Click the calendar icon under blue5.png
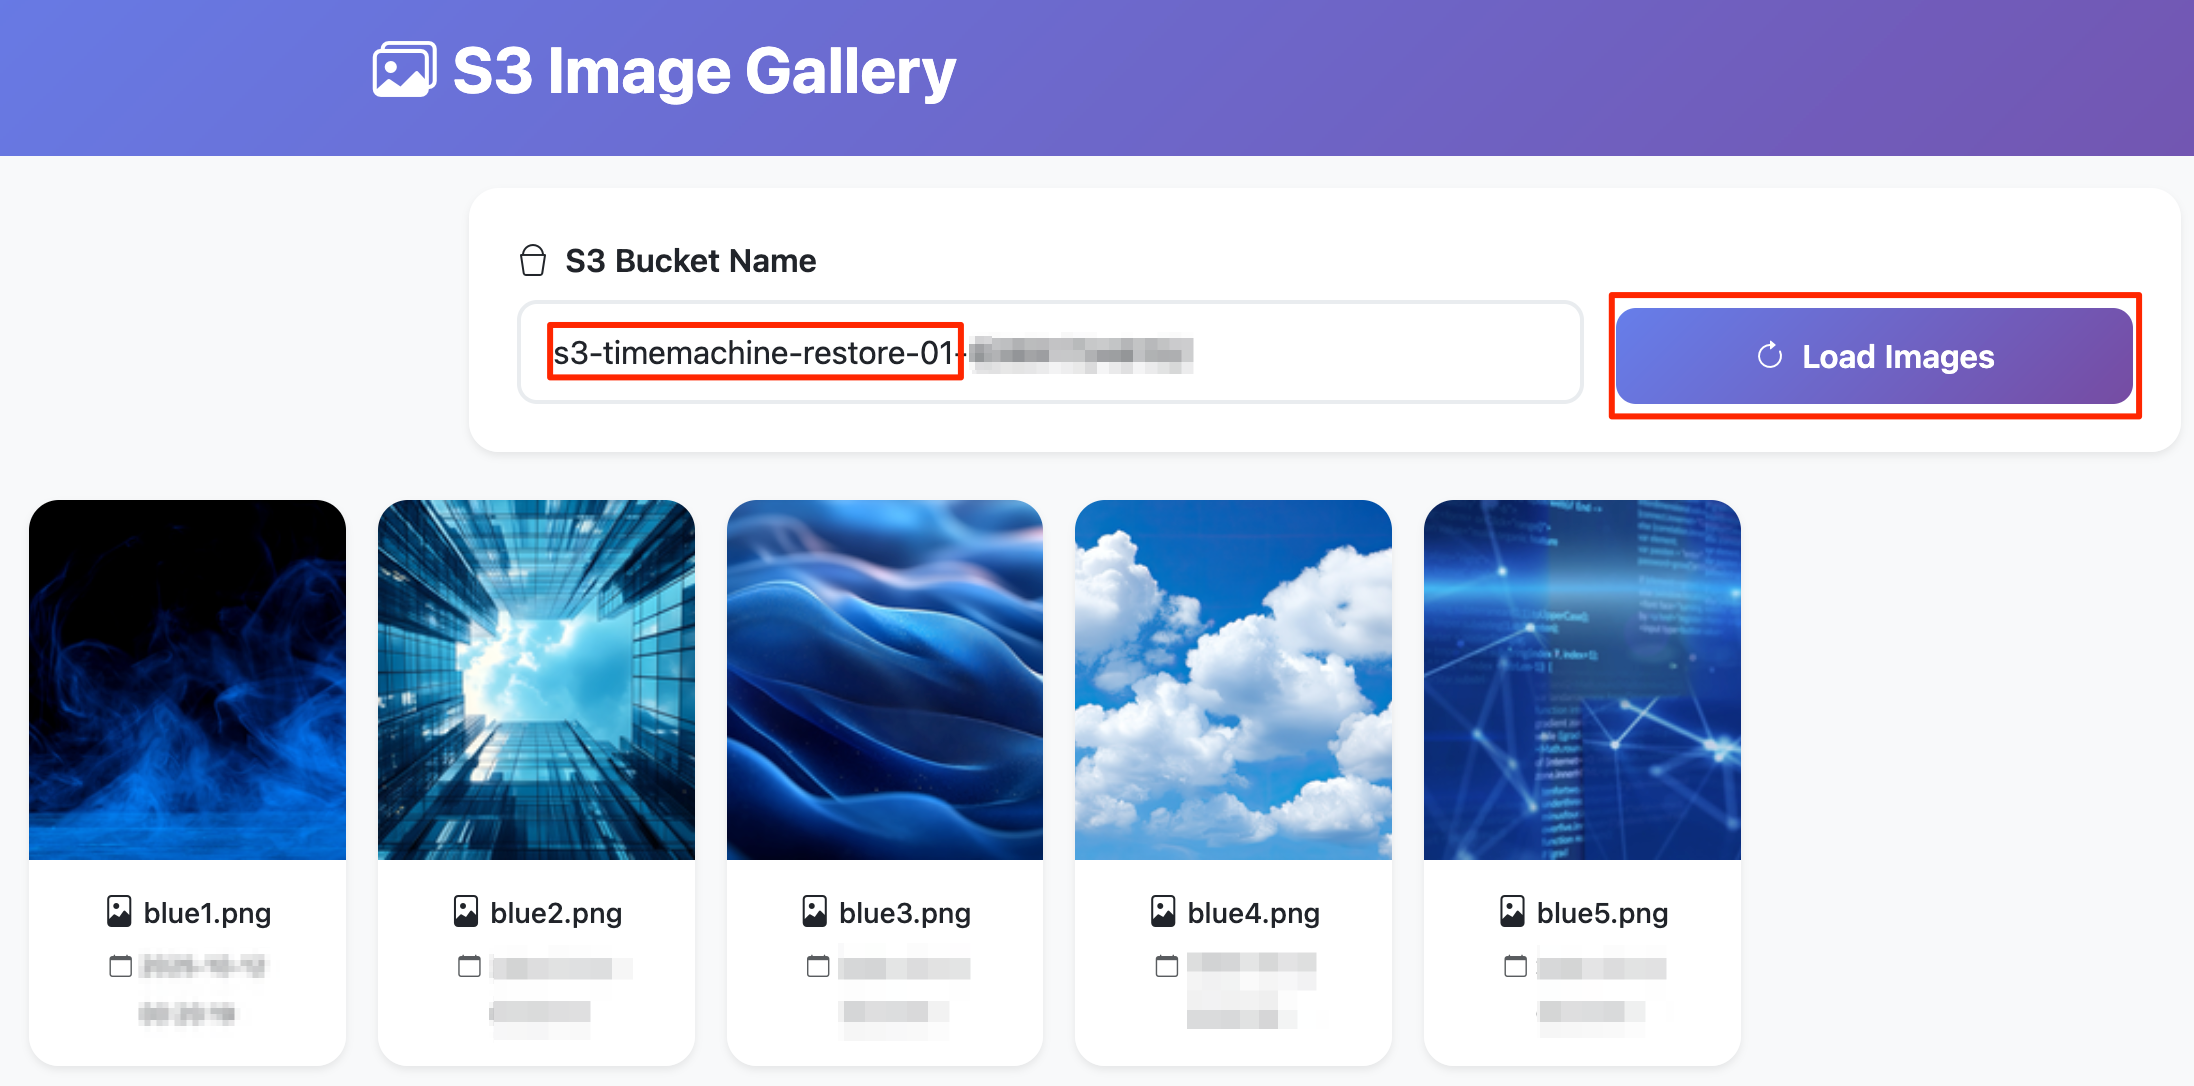 click(1515, 966)
